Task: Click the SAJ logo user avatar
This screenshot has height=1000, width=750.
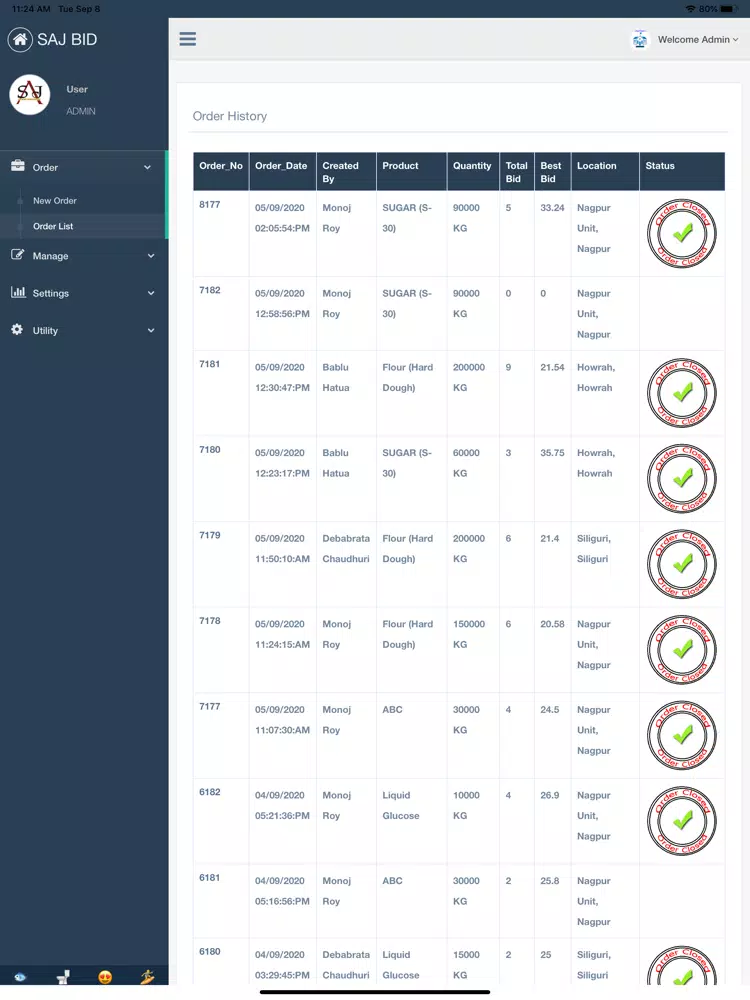Action: pos(29,94)
